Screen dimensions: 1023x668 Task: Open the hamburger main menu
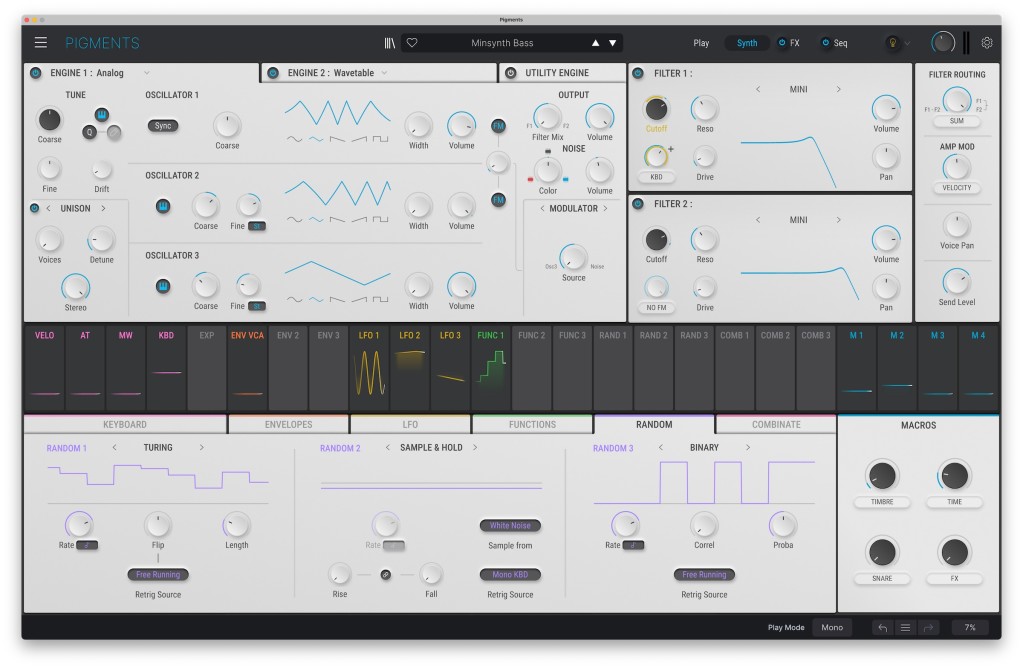point(40,43)
